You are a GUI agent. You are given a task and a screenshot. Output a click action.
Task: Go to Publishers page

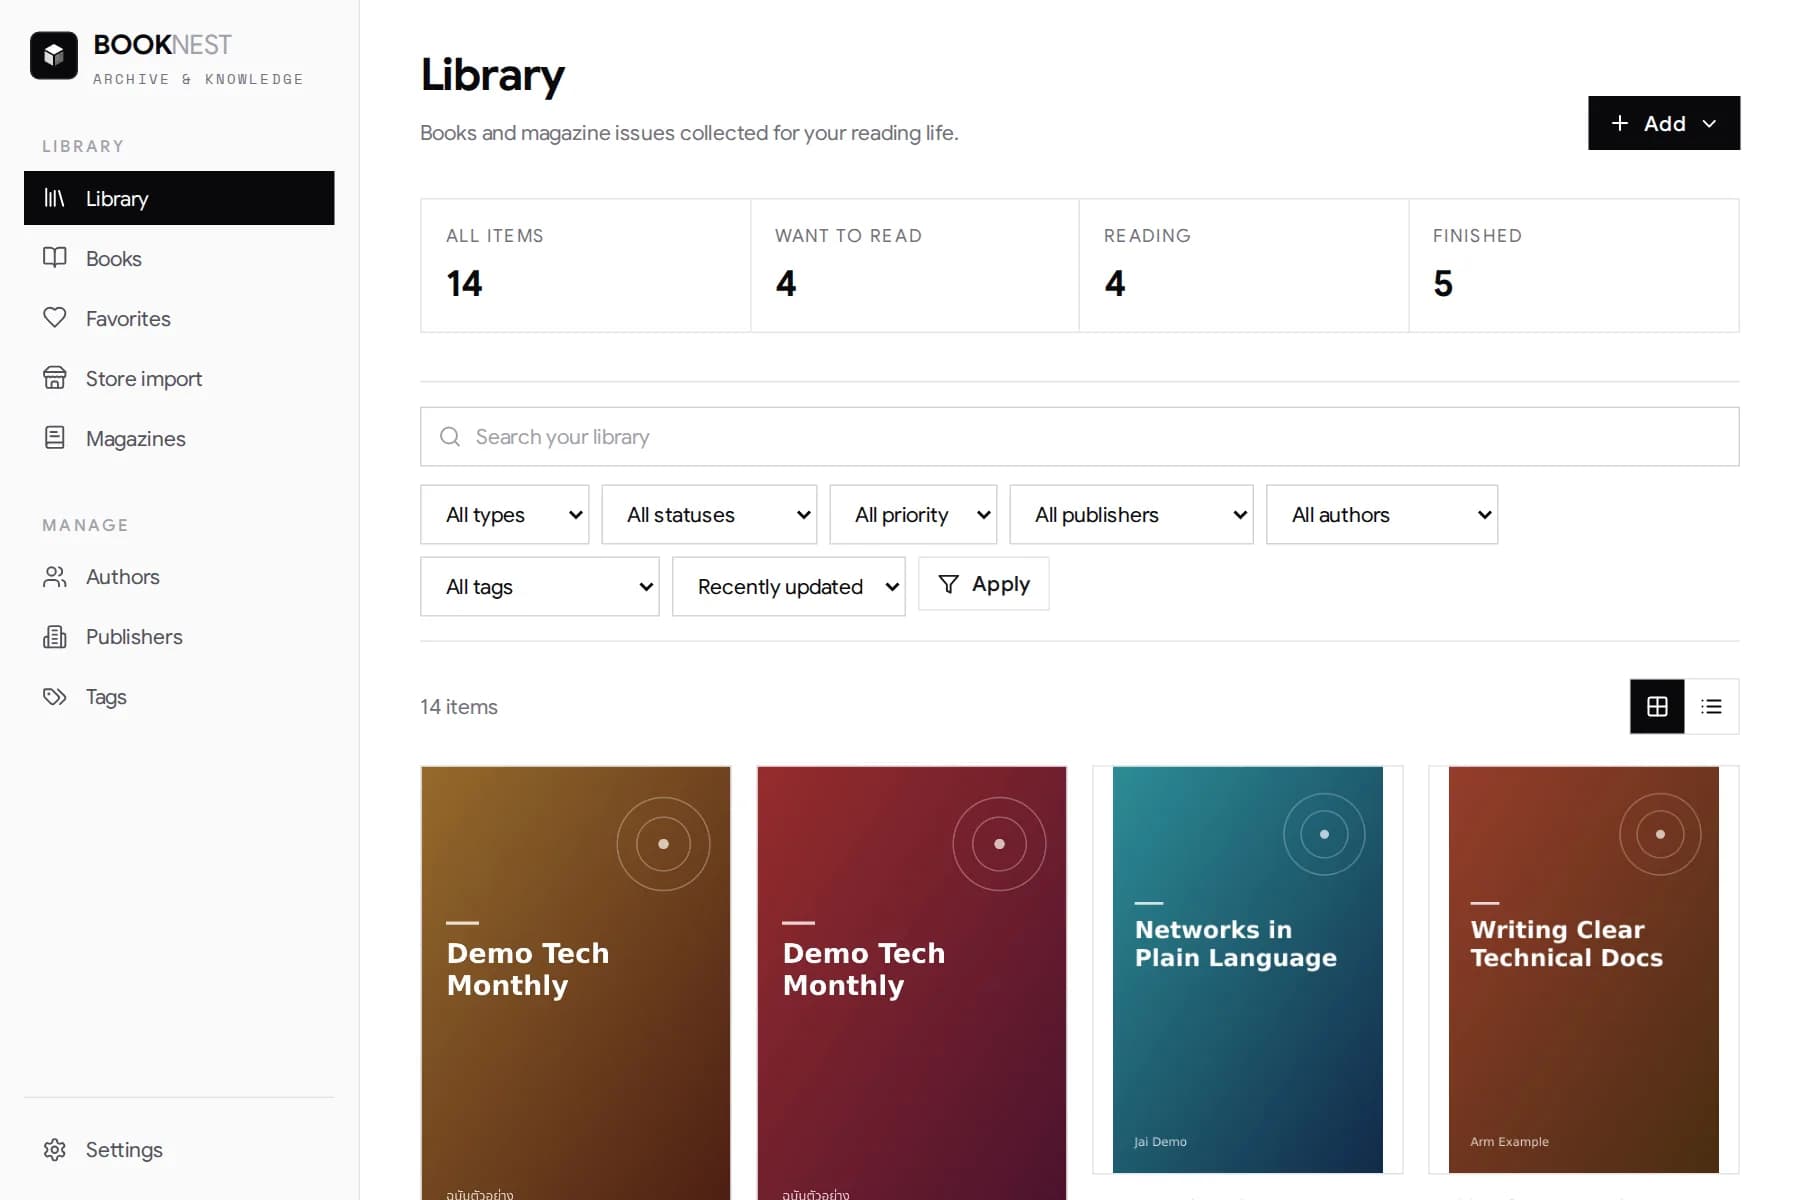pos(179,637)
